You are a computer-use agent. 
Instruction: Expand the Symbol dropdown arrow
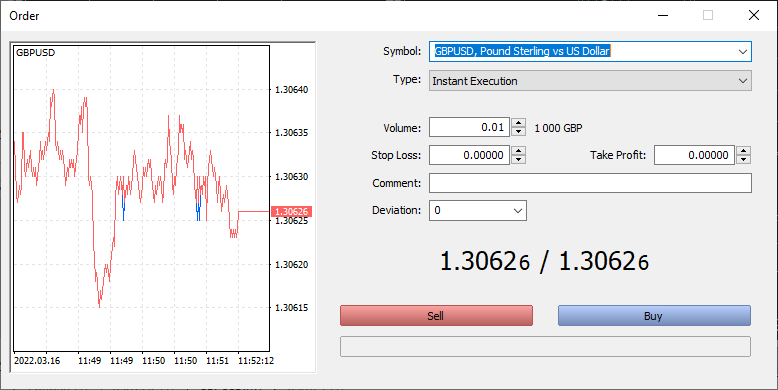click(743, 52)
